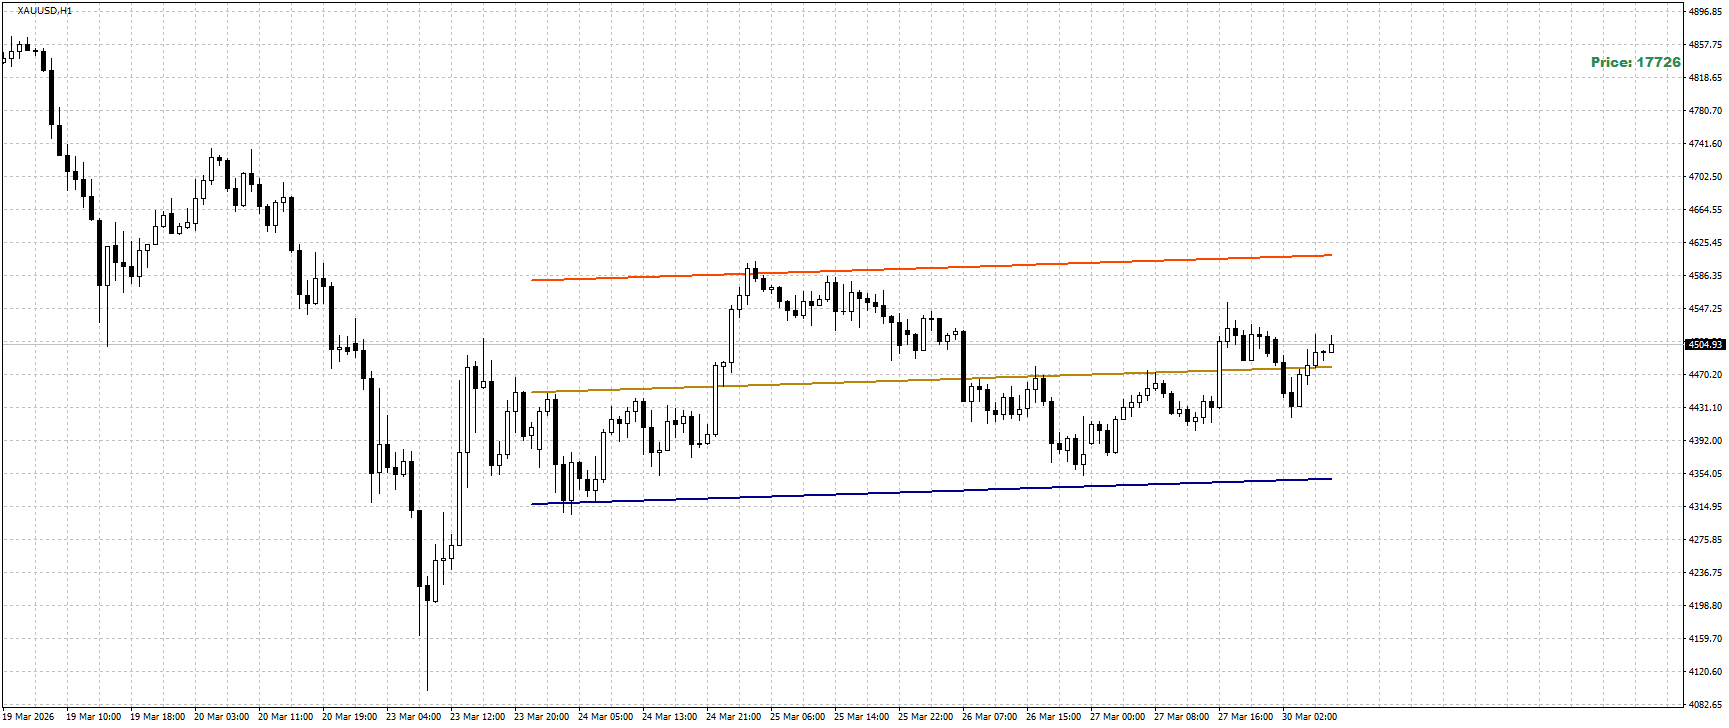Viewport: 1729px width, 728px height.
Task: Select the 4780.70 price scale label
Action: click(x=1705, y=111)
